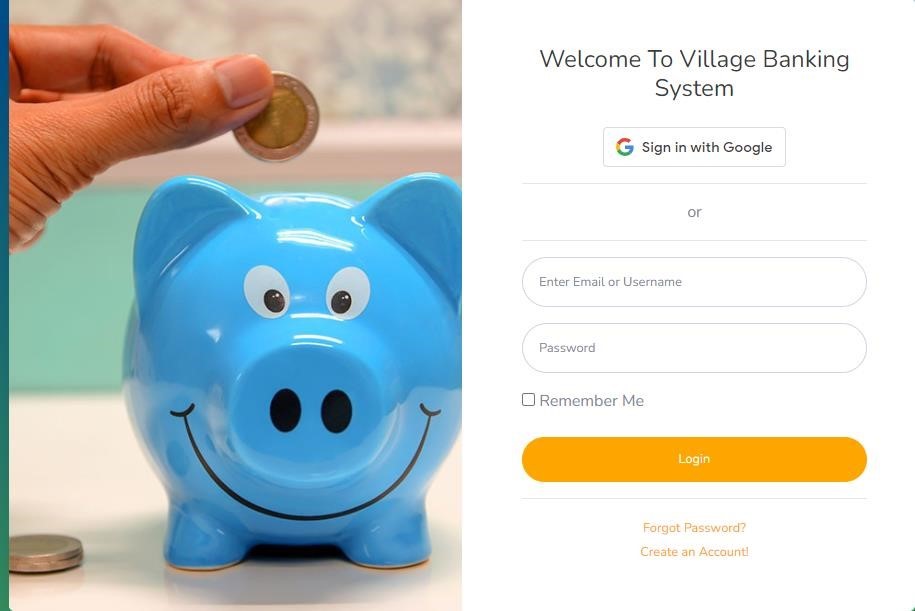
Task: Click the "or" divider text
Action: tap(694, 212)
